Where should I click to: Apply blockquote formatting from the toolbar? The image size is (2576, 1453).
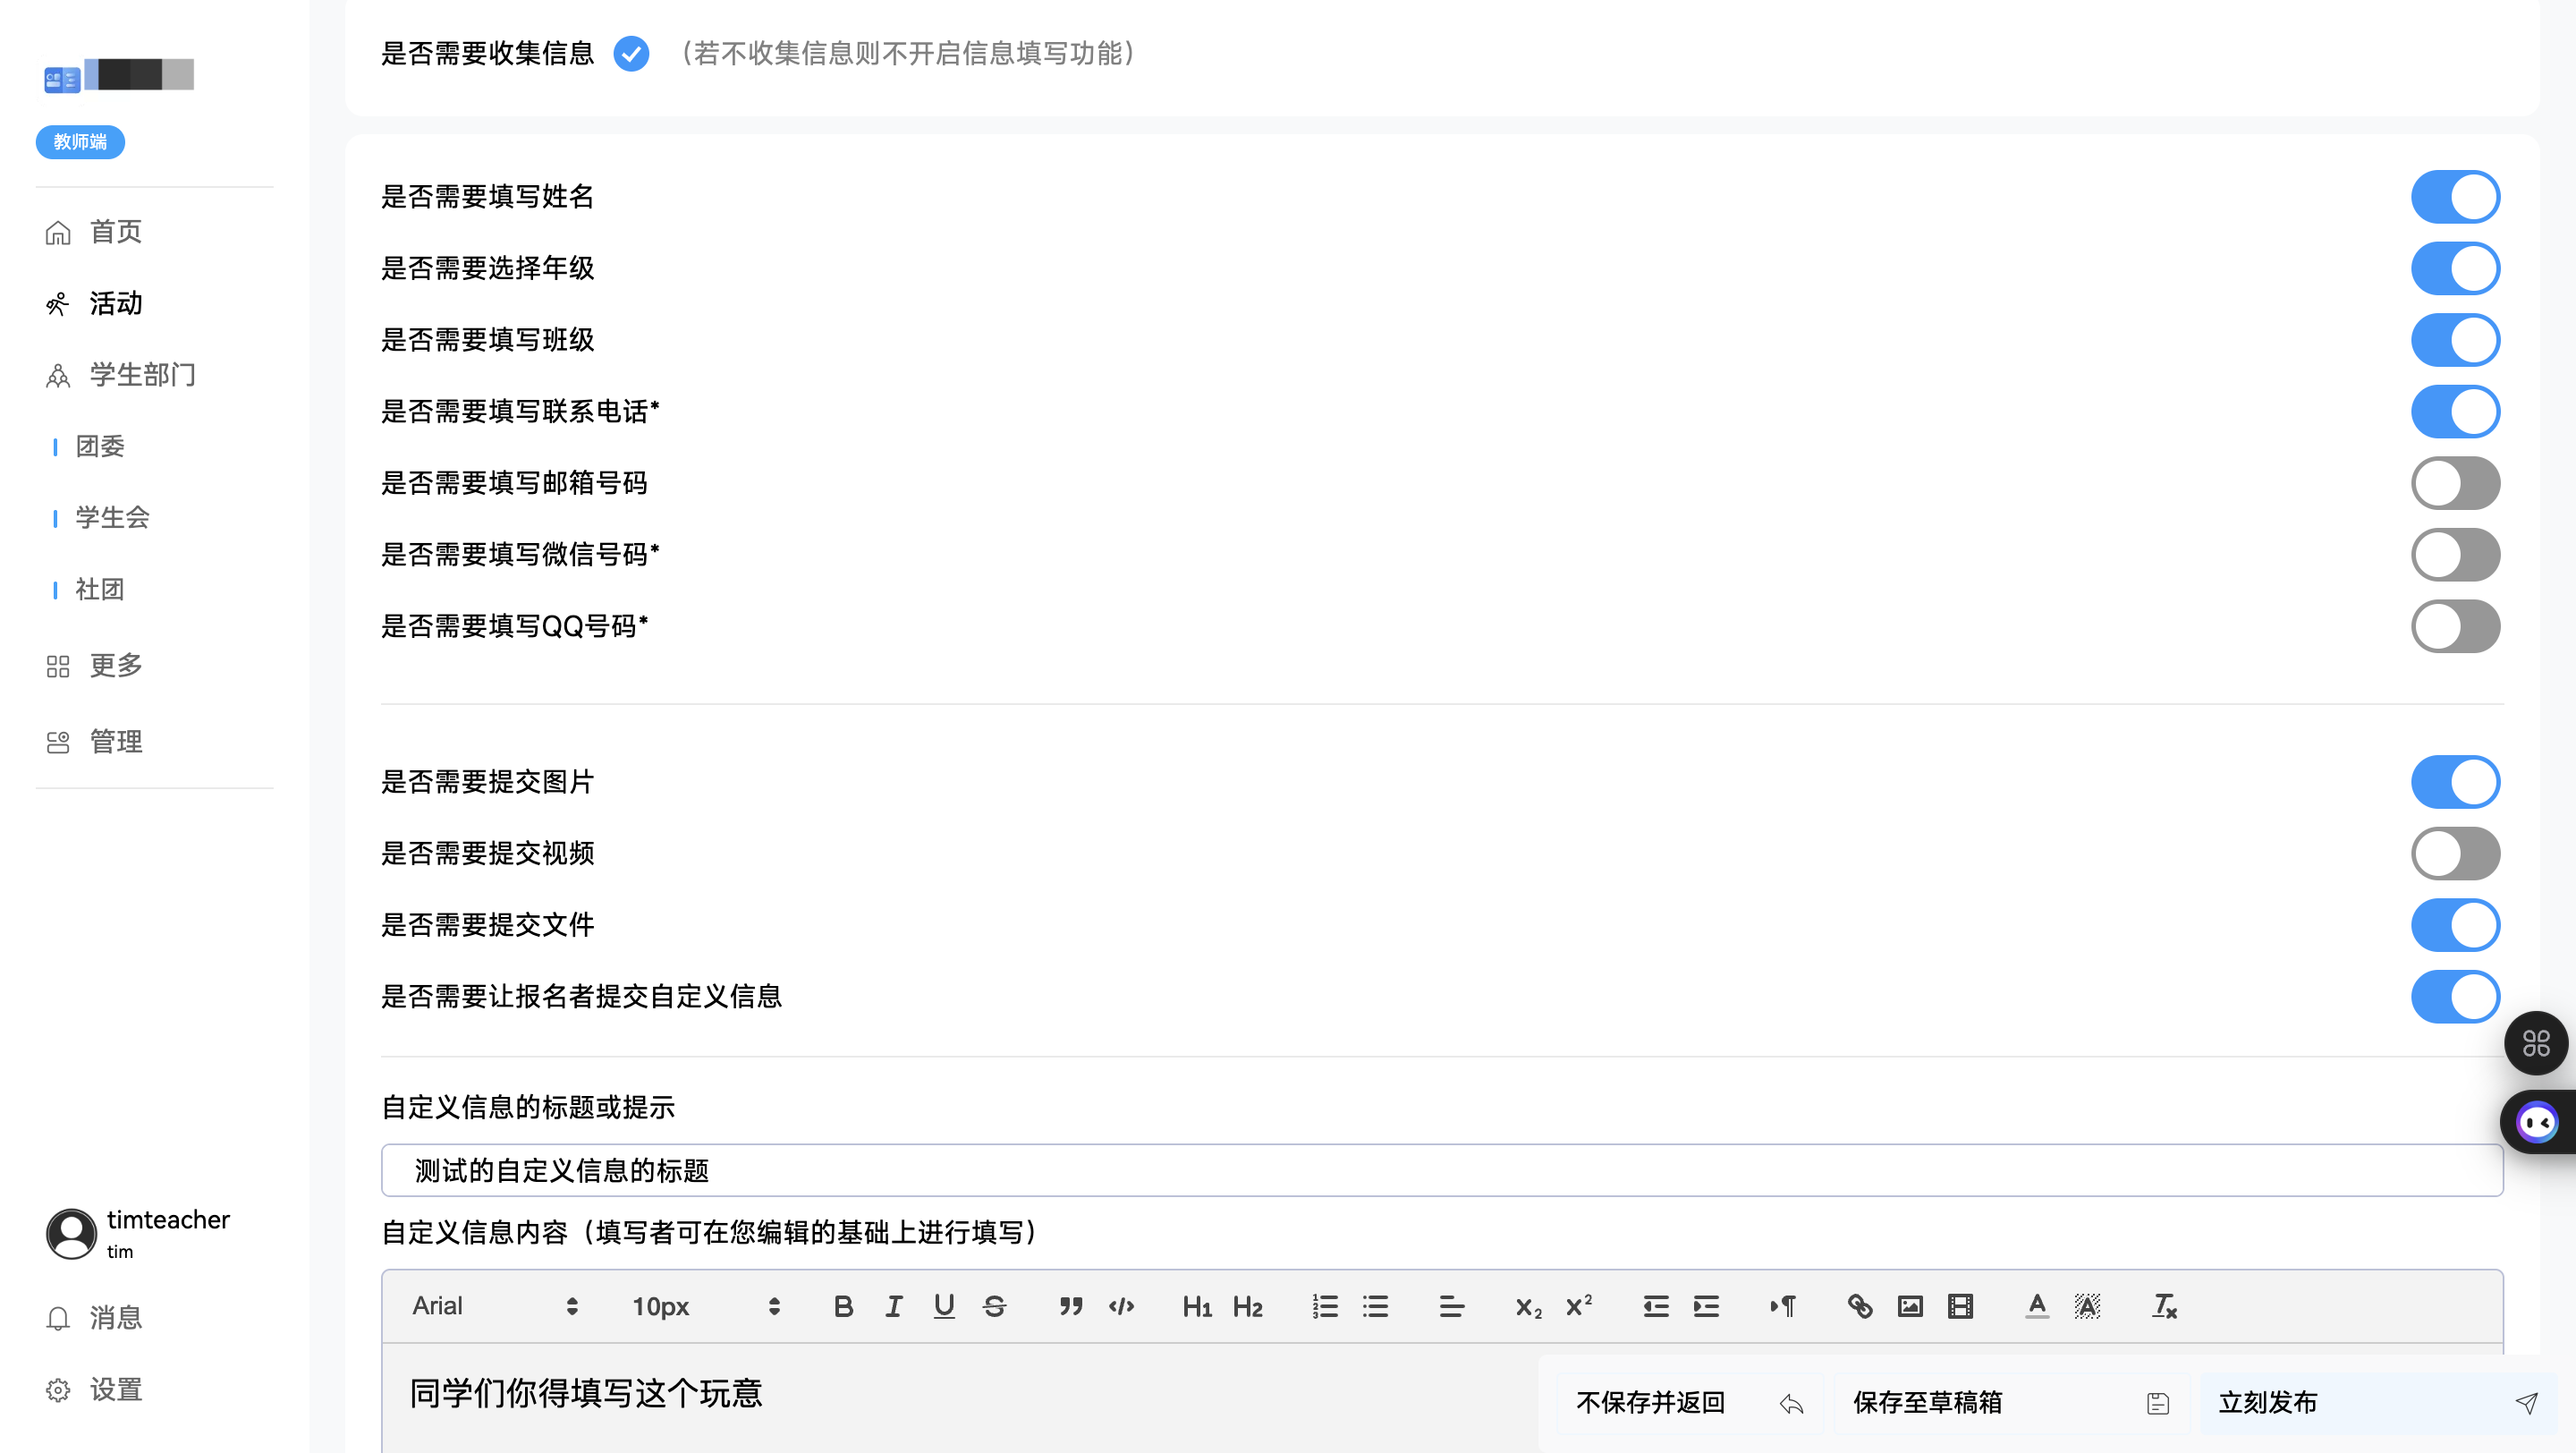1071,1306
